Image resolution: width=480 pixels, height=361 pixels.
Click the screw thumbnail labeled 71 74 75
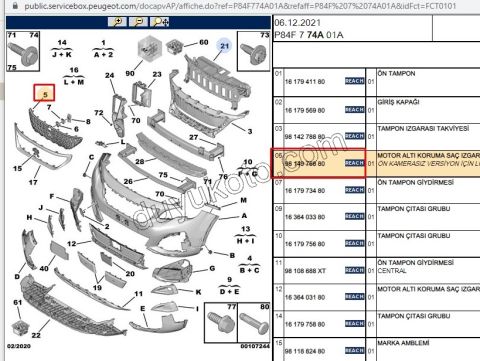coord(23,51)
